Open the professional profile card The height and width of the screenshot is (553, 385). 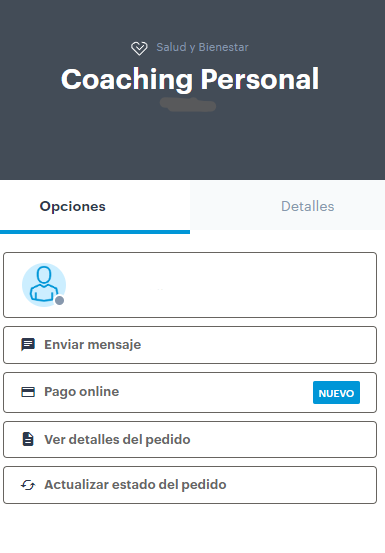(x=190, y=285)
